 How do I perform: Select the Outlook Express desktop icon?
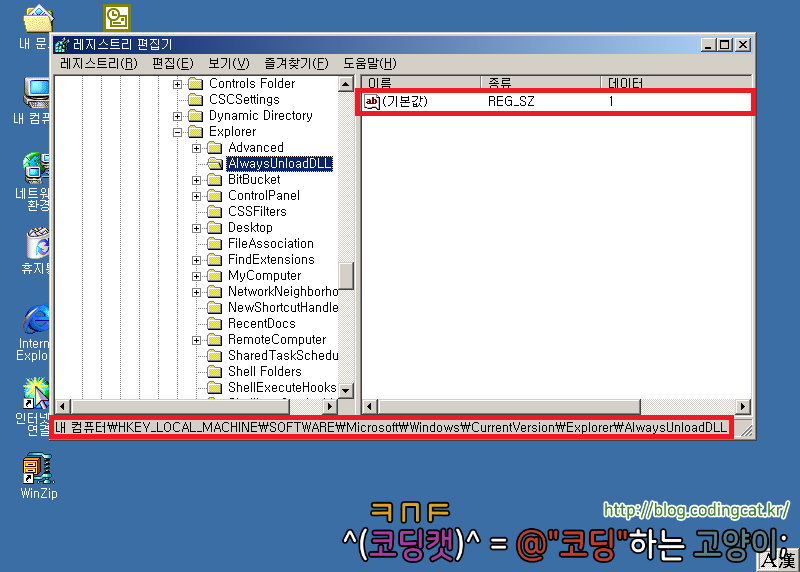click(117, 17)
